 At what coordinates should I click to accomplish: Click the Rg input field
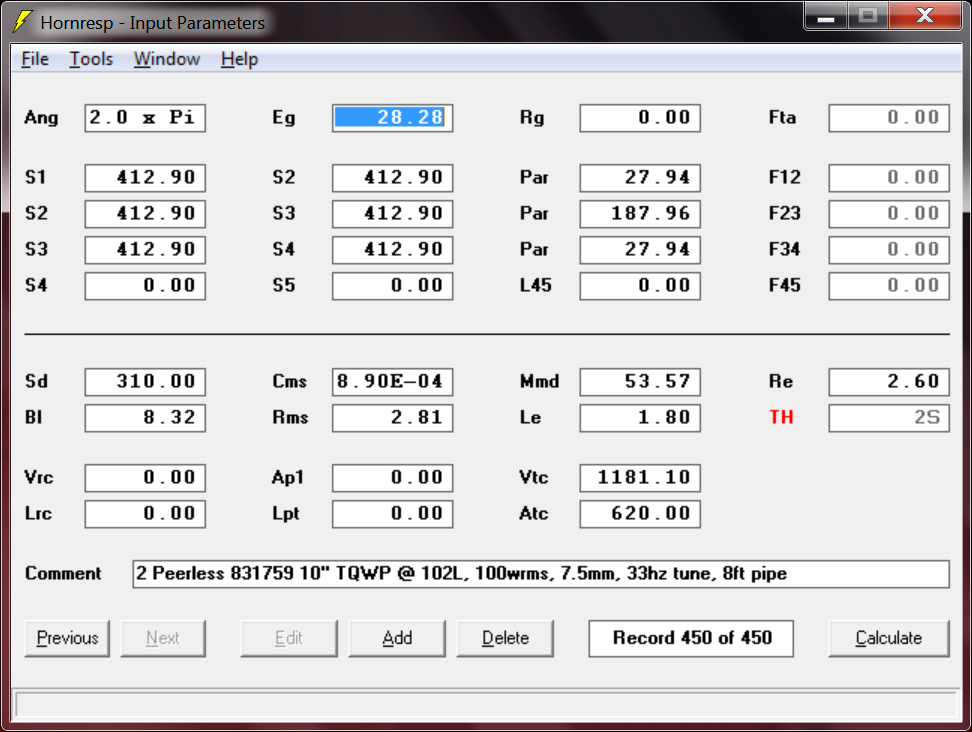coord(640,118)
